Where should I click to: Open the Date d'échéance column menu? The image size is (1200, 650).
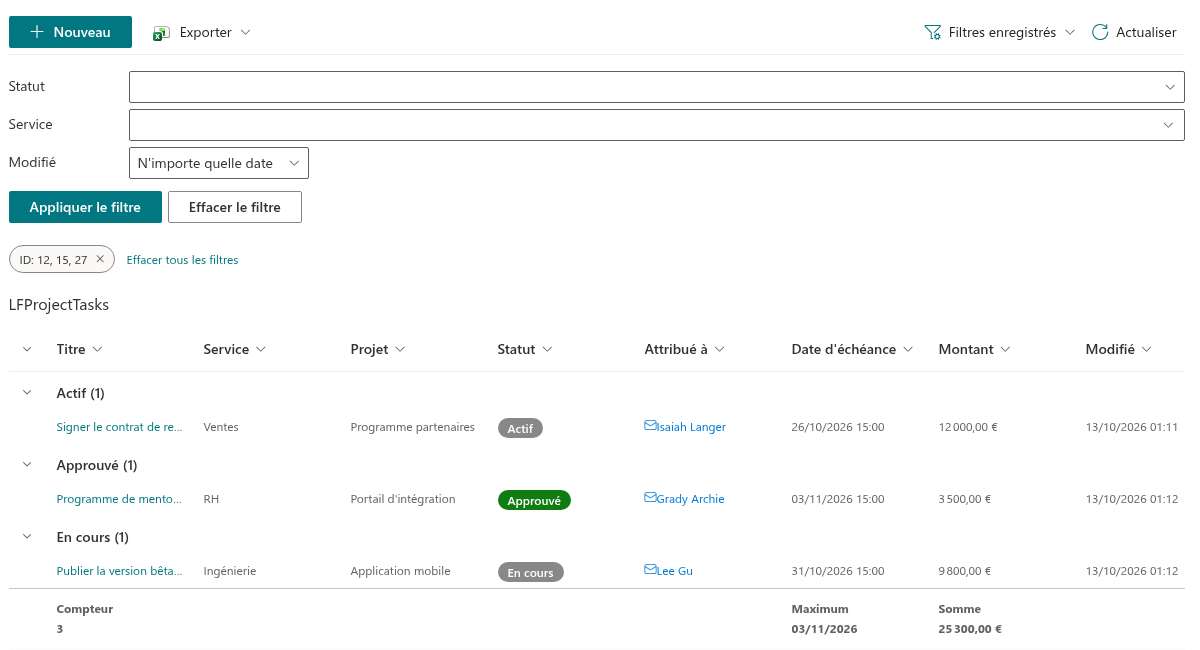[853, 349]
